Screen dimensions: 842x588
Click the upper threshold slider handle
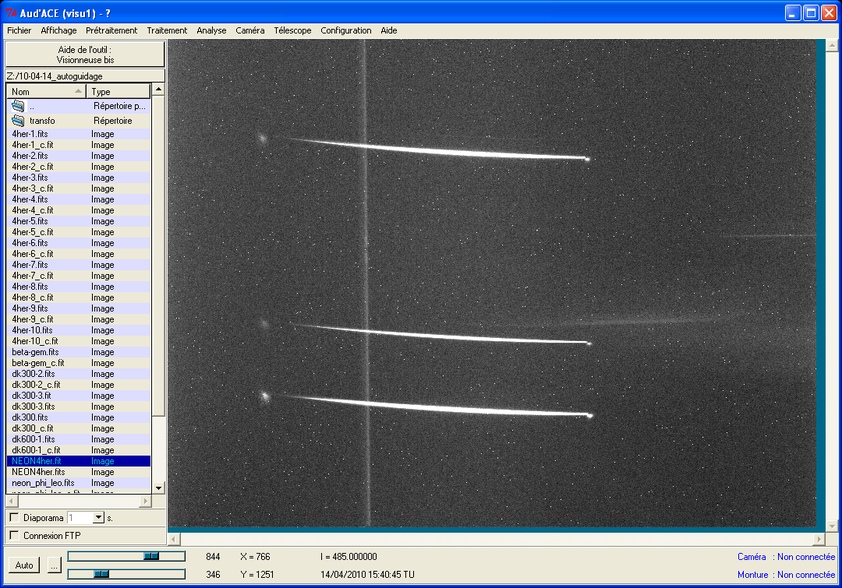[151, 556]
